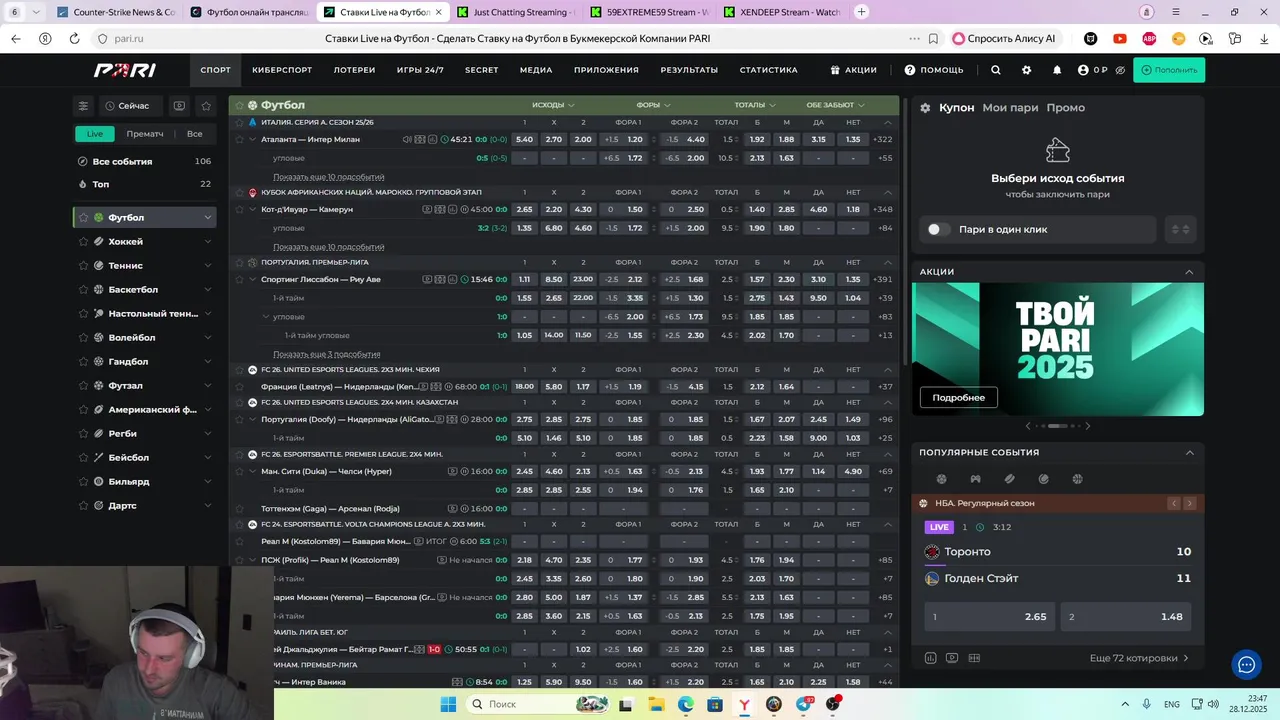Toggle Пари в один клик switch

(938, 229)
